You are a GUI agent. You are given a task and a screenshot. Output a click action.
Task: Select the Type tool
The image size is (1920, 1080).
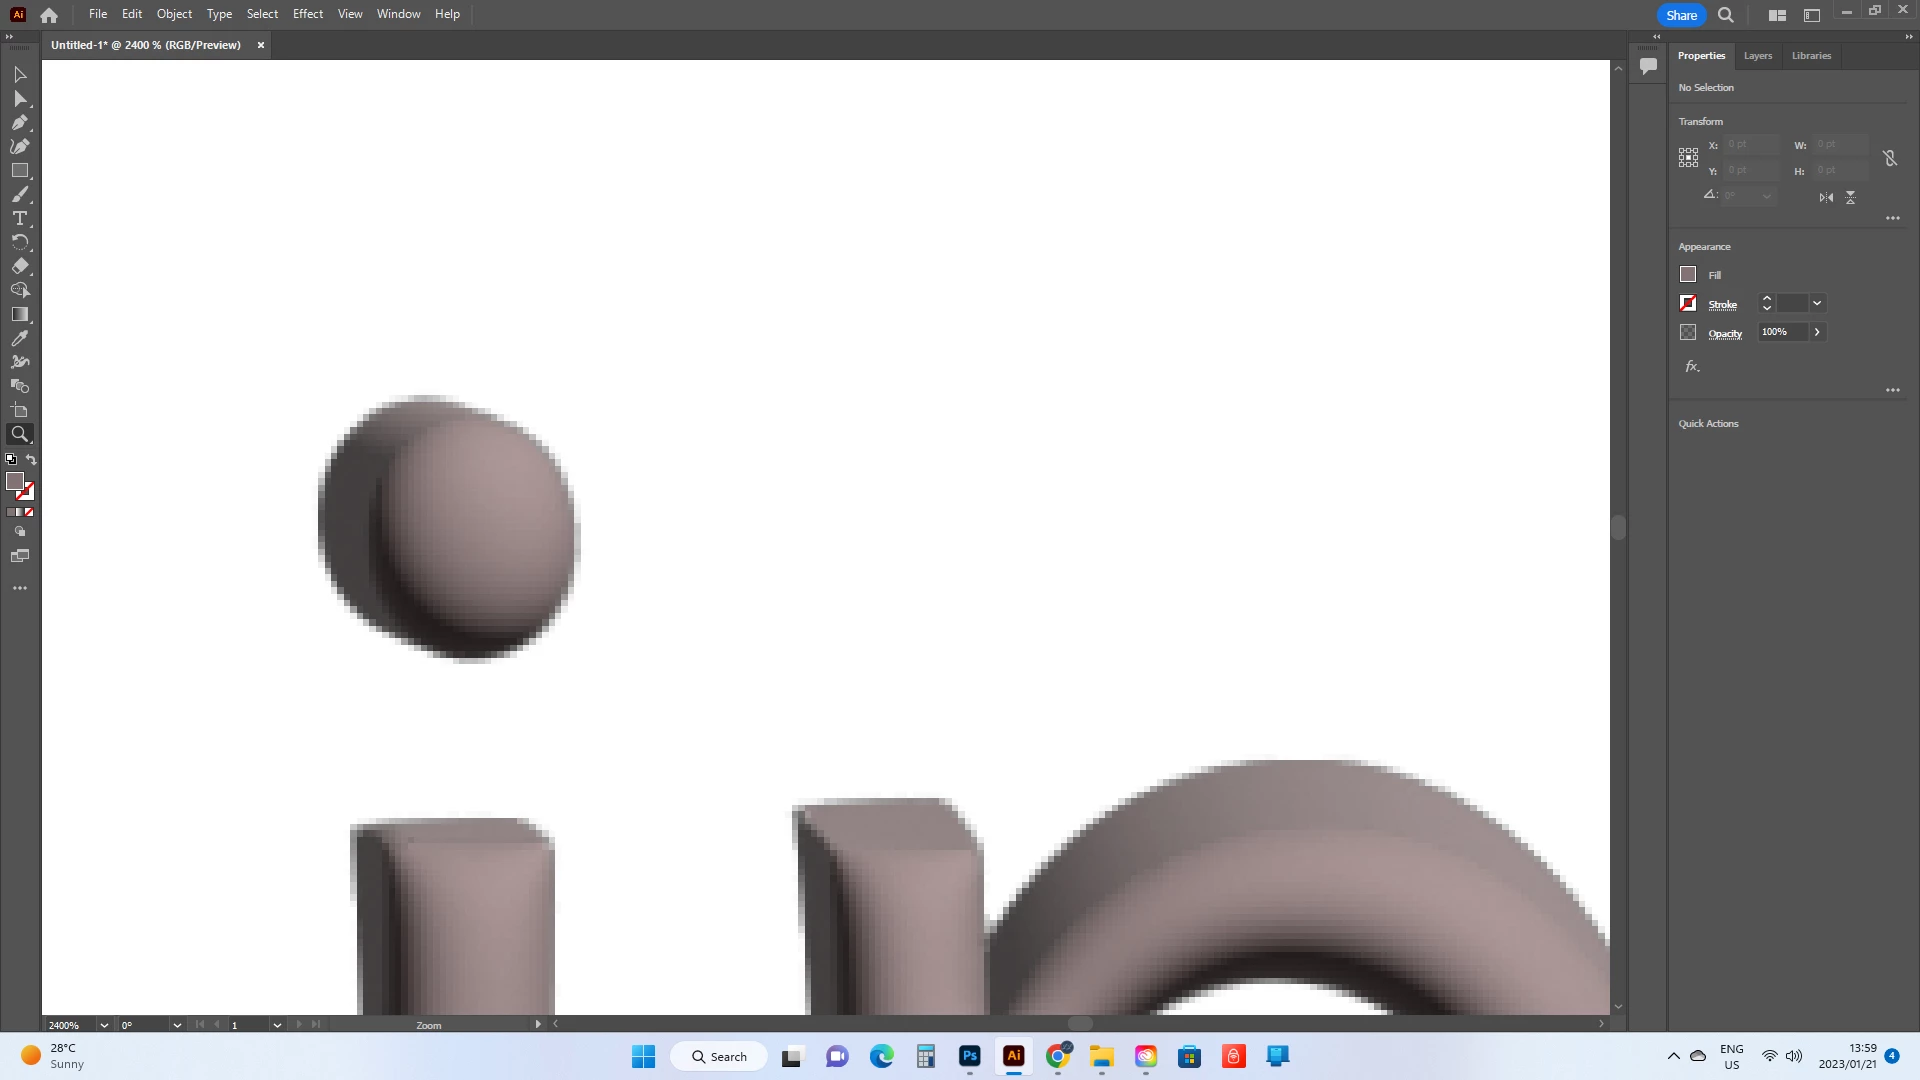(x=19, y=218)
